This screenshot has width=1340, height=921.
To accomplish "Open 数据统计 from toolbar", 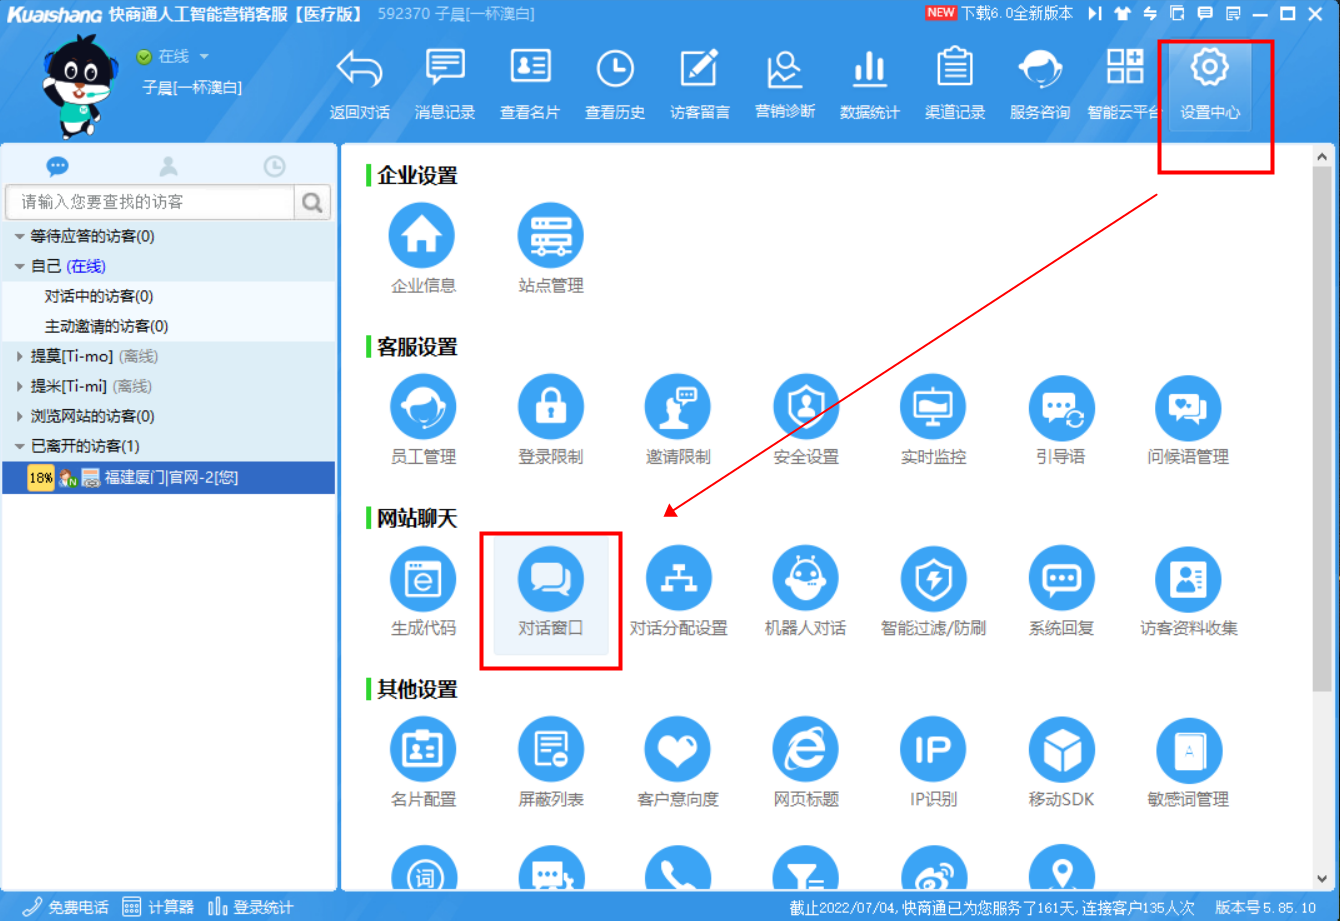I will 870,85.
